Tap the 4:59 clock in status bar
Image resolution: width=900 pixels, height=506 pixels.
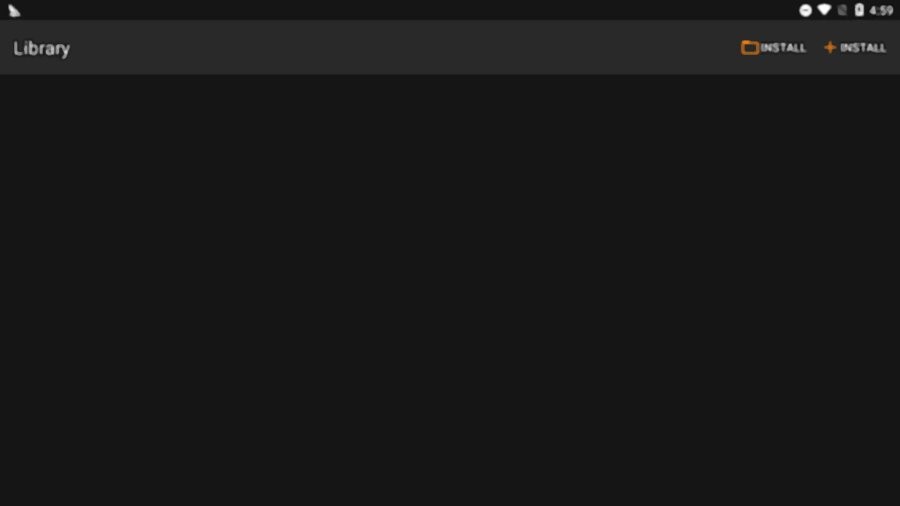881,10
